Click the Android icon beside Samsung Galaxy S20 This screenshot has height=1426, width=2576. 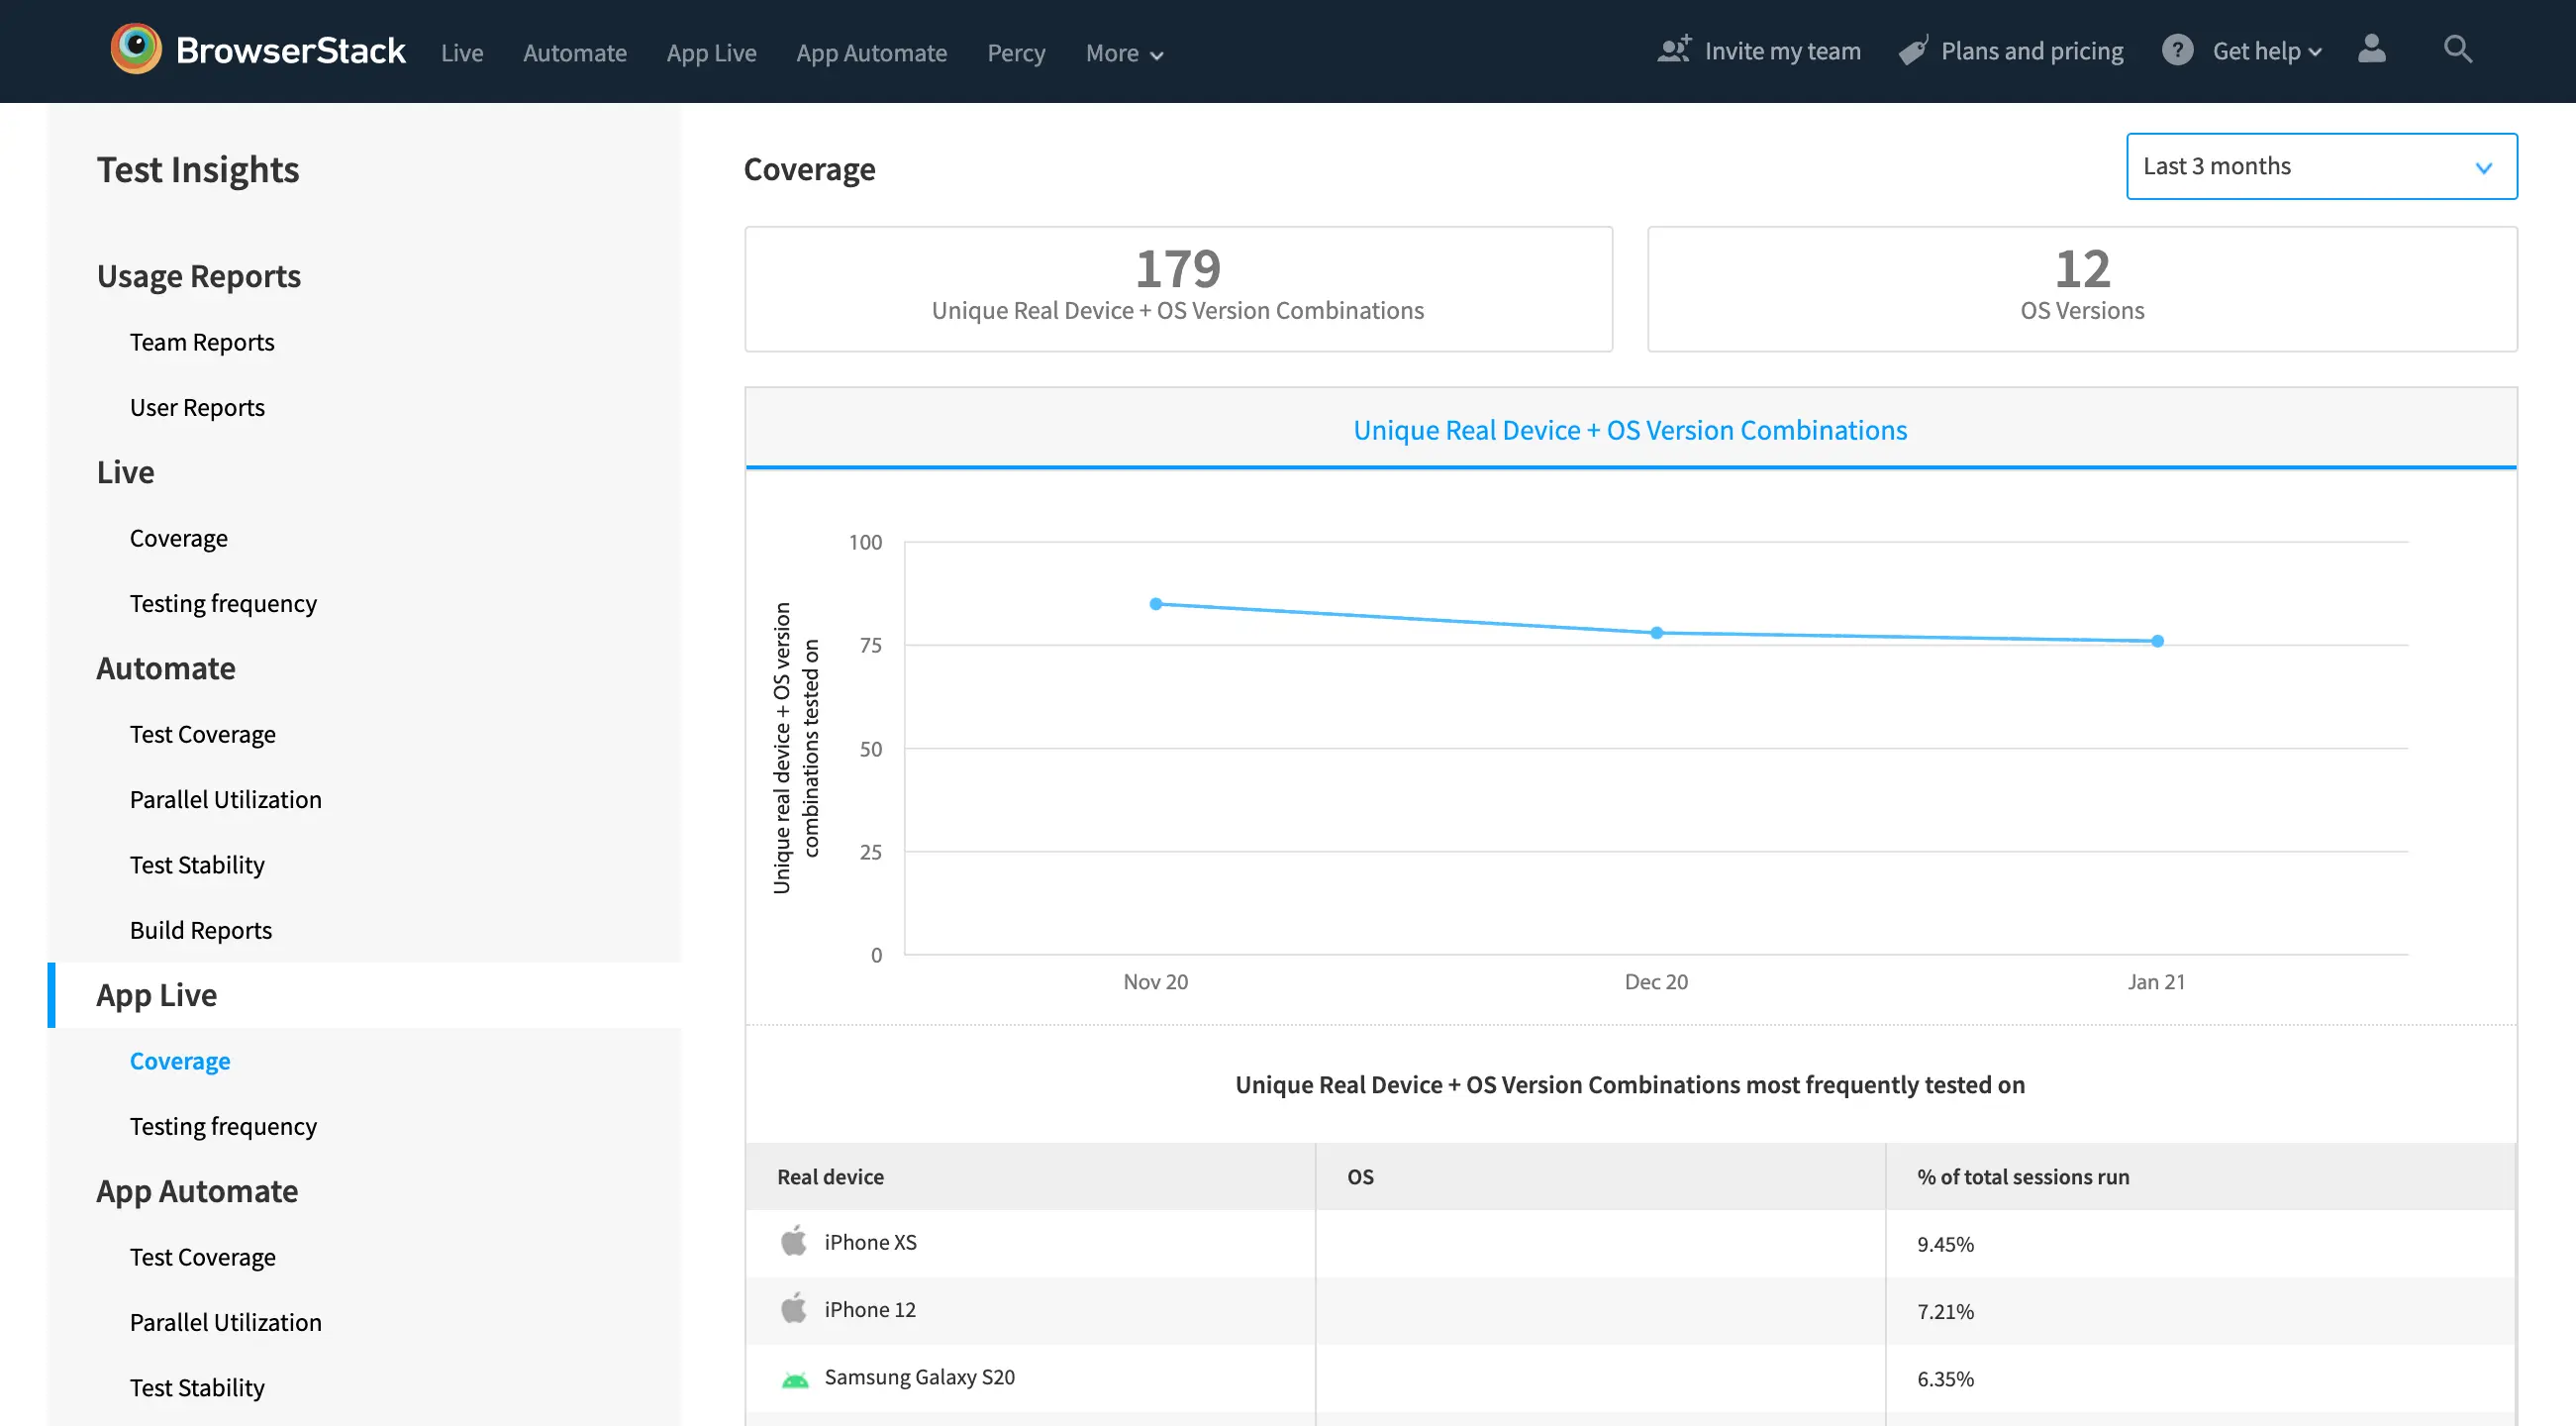point(794,1379)
